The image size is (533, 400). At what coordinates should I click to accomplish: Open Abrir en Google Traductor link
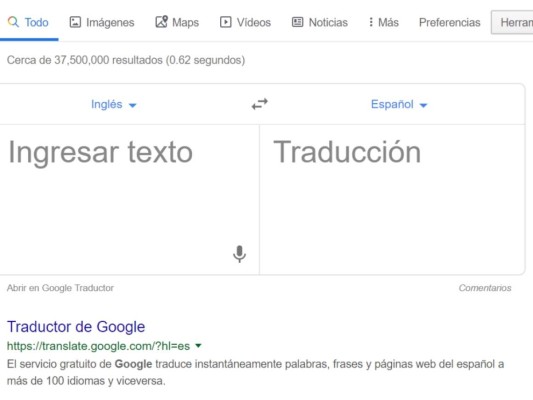pyautogui.click(x=60, y=288)
